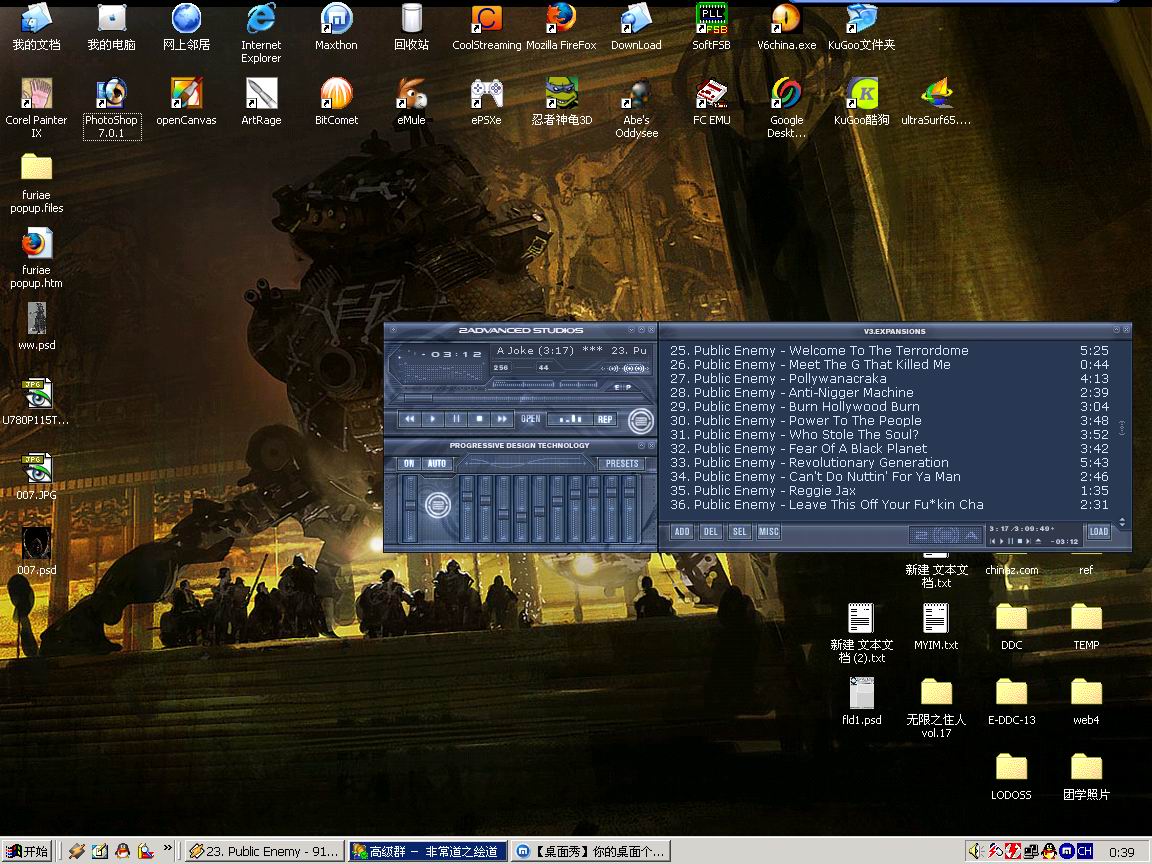
Task: Open the playlist LOAD list menu
Action: coord(1098,531)
